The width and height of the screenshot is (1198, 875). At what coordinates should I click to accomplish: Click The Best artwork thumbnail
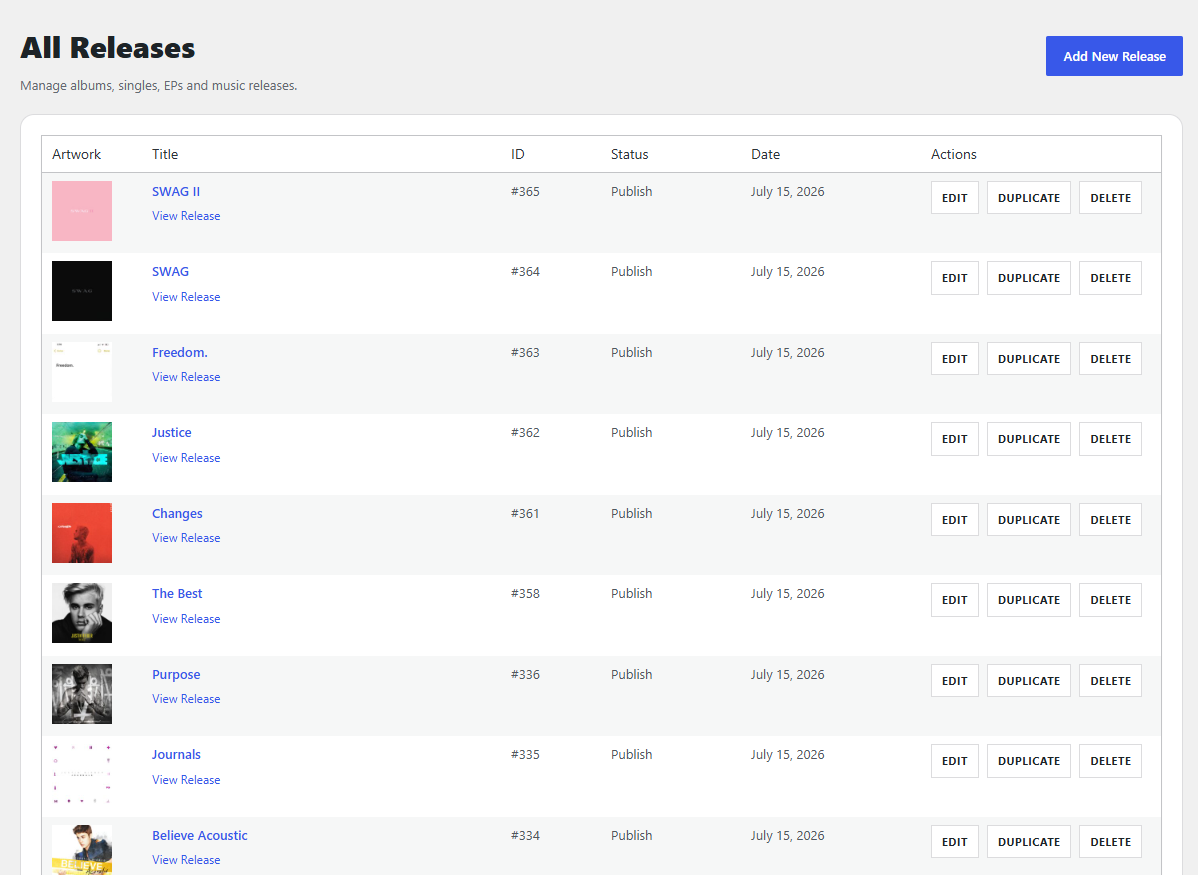click(x=82, y=614)
